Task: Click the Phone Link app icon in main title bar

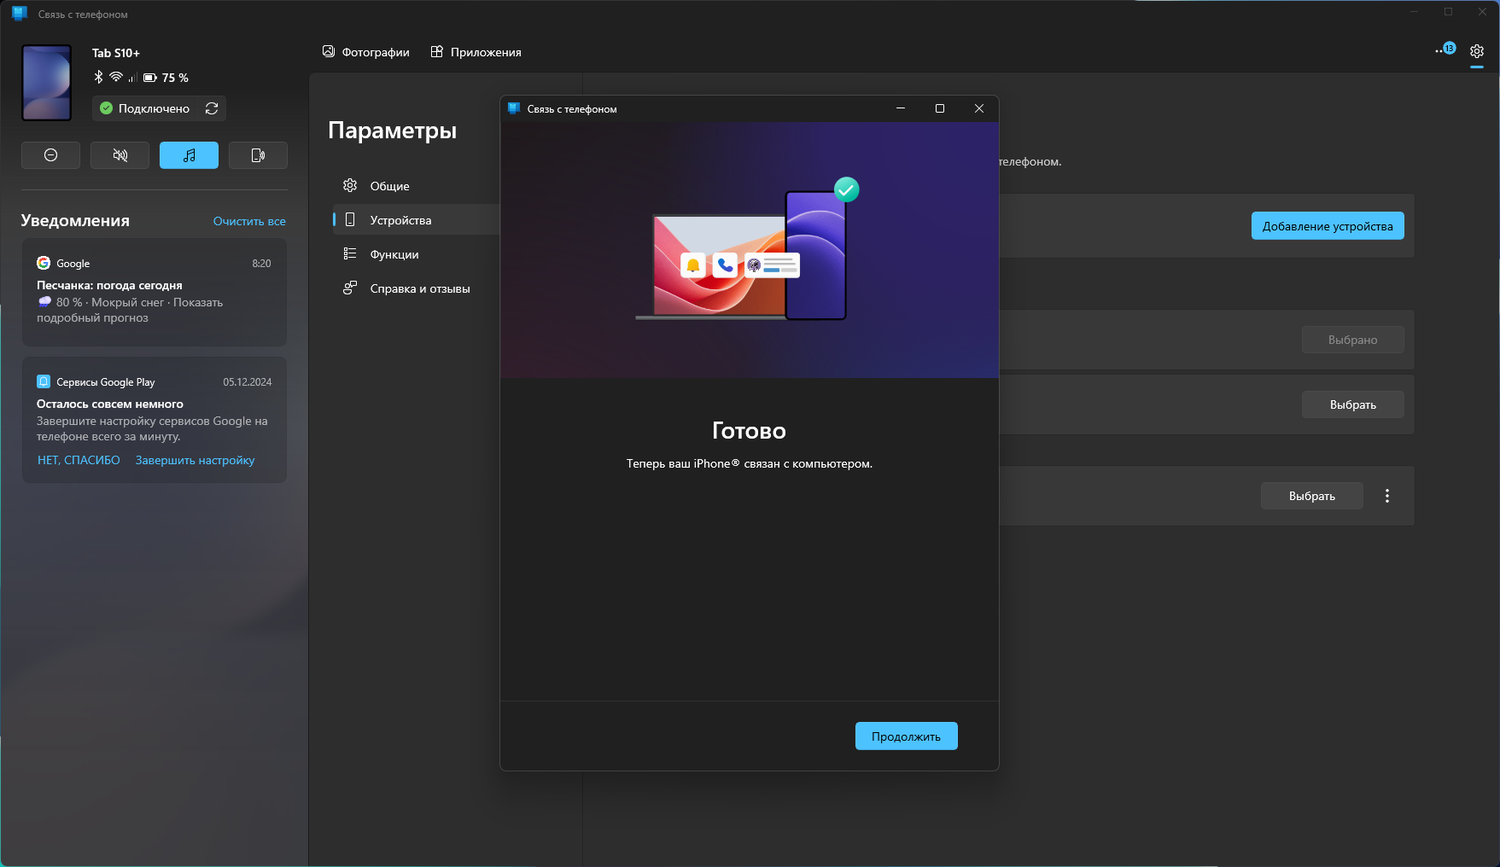Action: [19, 13]
